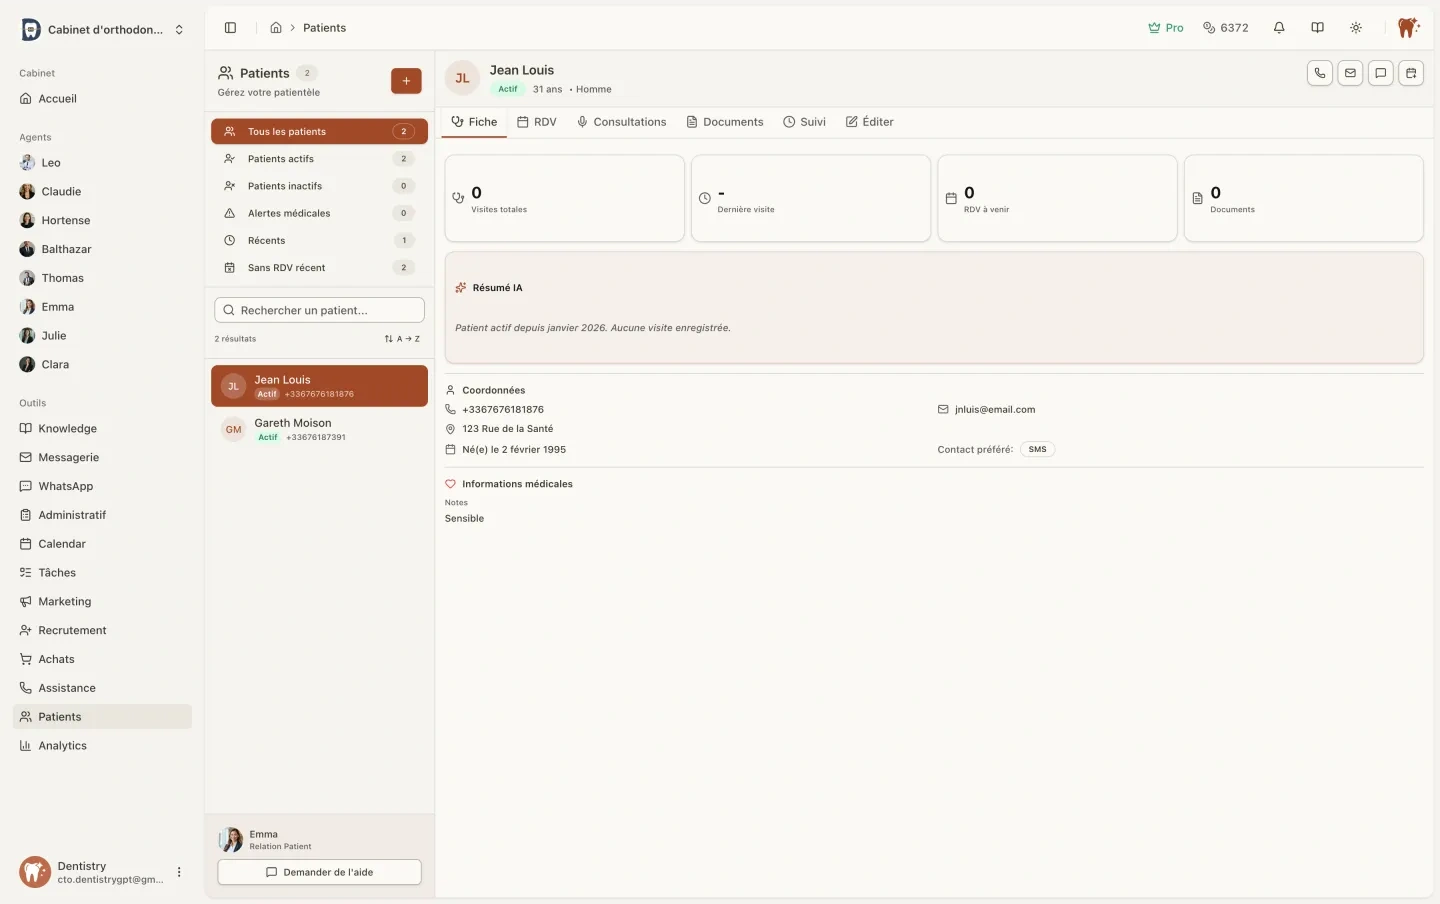Image resolution: width=1440 pixels, height=904 pixels.
Task: Click the Rechercher un patient search field
Action: pyautogui.click(x=319, y=311)
